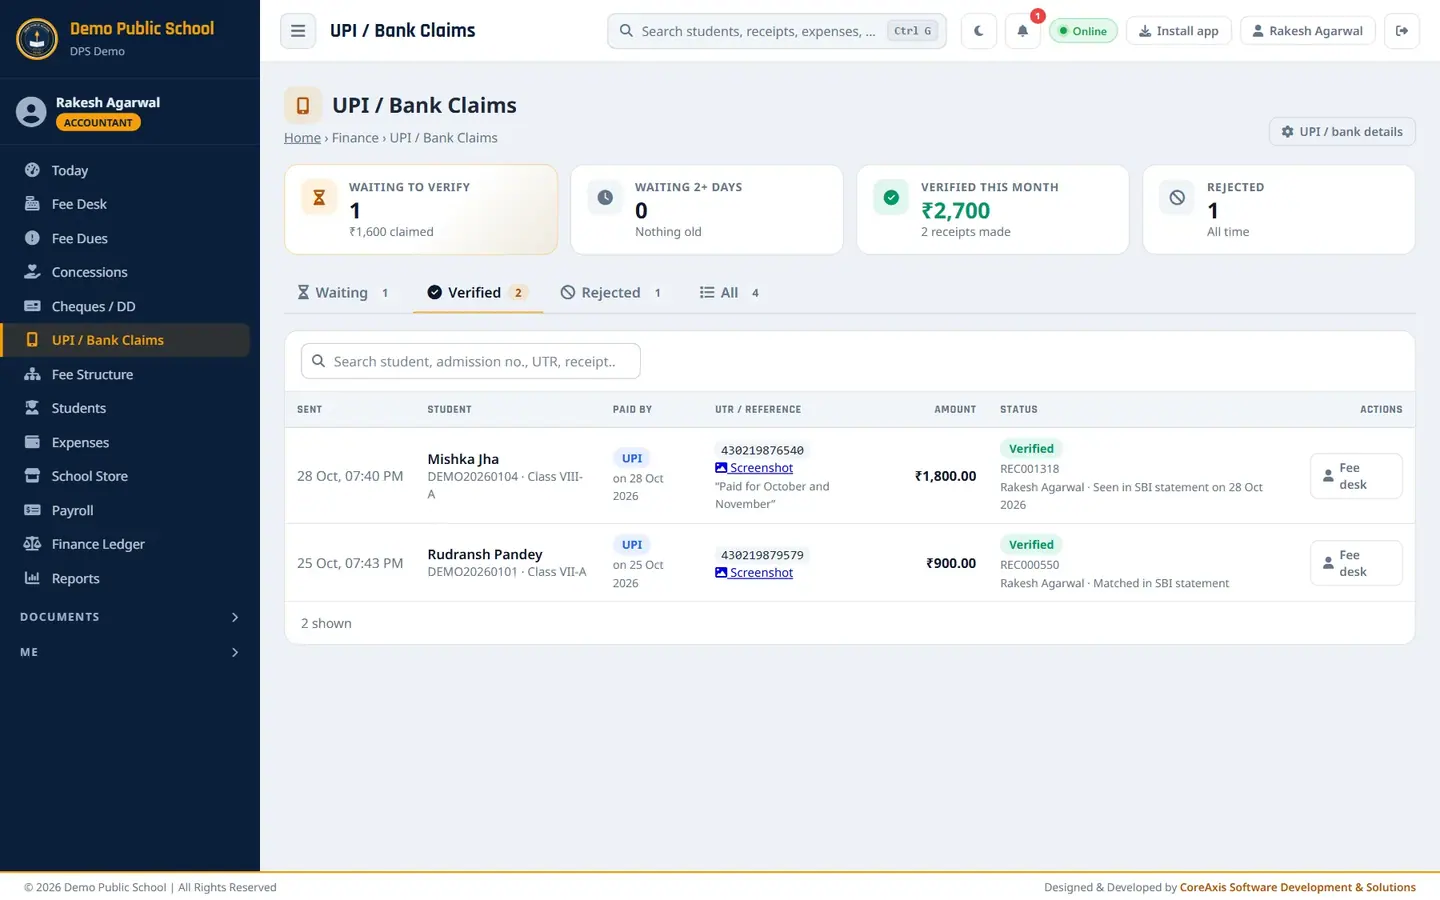Open UPI / bank details settings

point(1342,132)
